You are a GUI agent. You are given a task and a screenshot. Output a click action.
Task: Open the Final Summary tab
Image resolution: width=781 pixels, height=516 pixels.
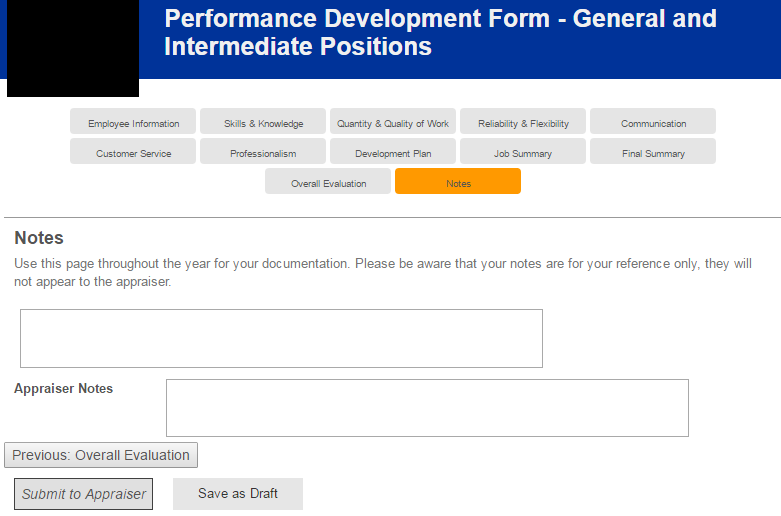coord(653,153)
